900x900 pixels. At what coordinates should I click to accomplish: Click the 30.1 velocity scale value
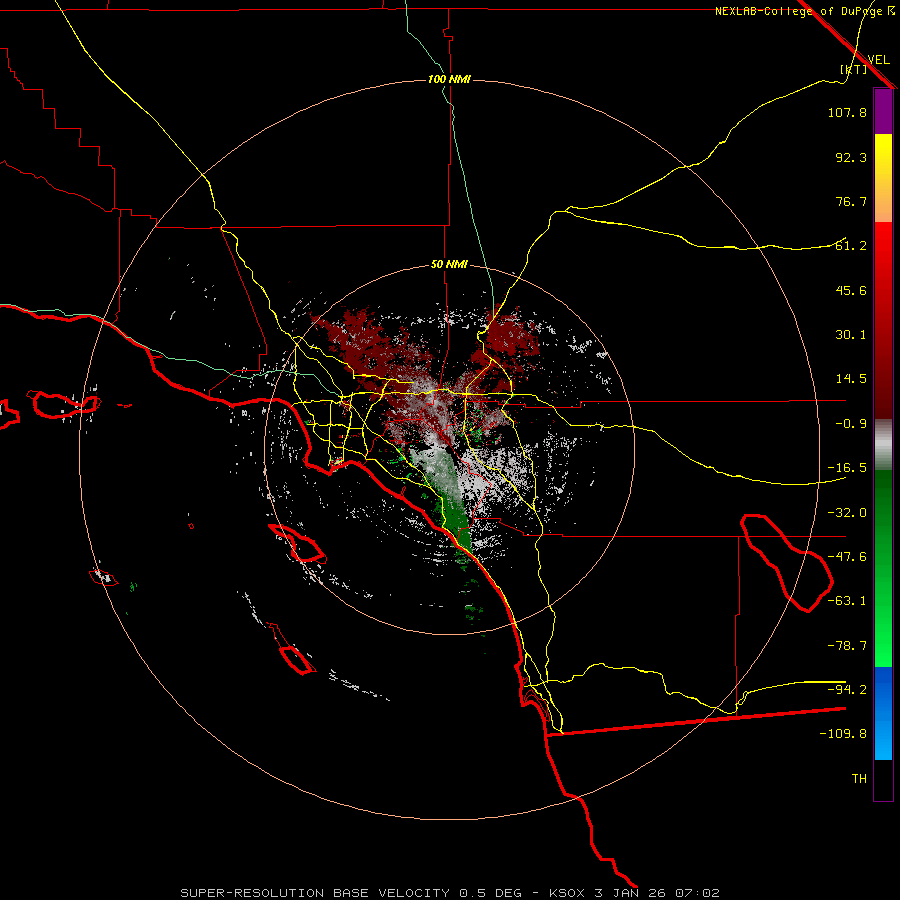click(851, 335)
